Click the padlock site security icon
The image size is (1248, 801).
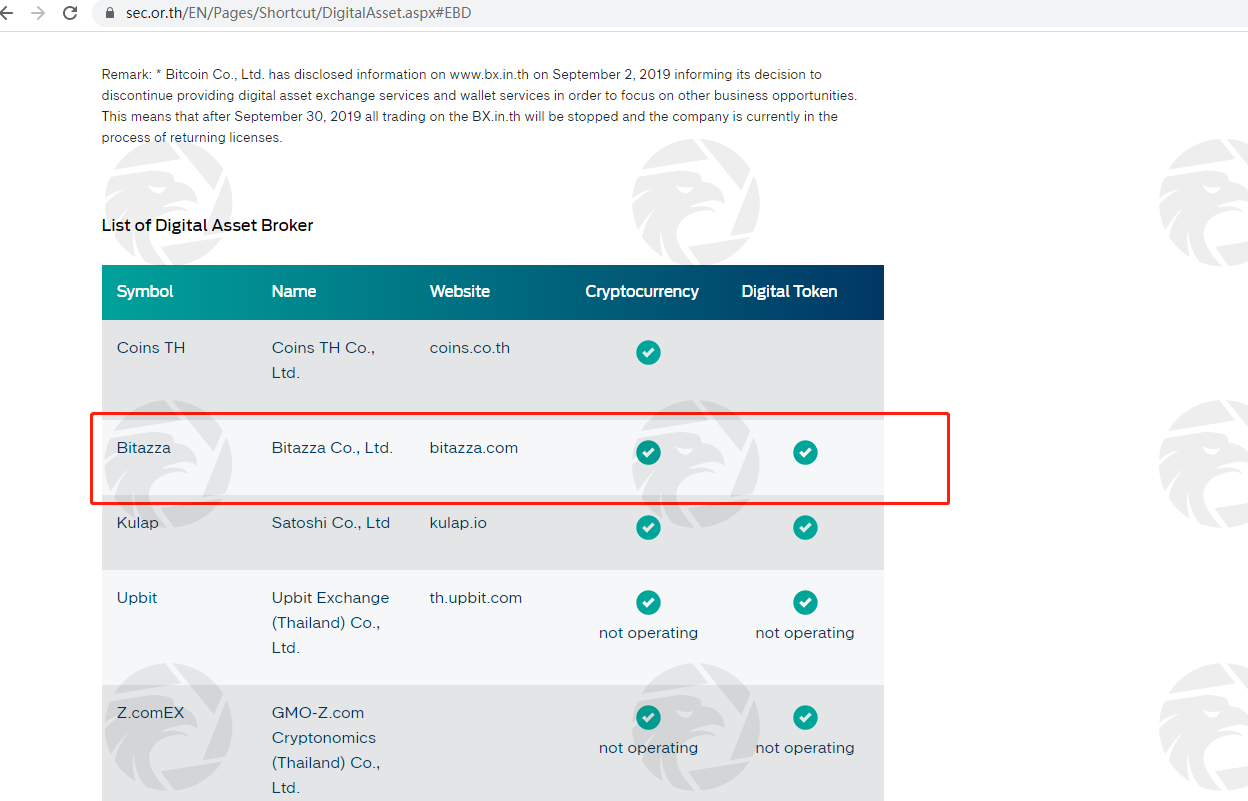111,14
